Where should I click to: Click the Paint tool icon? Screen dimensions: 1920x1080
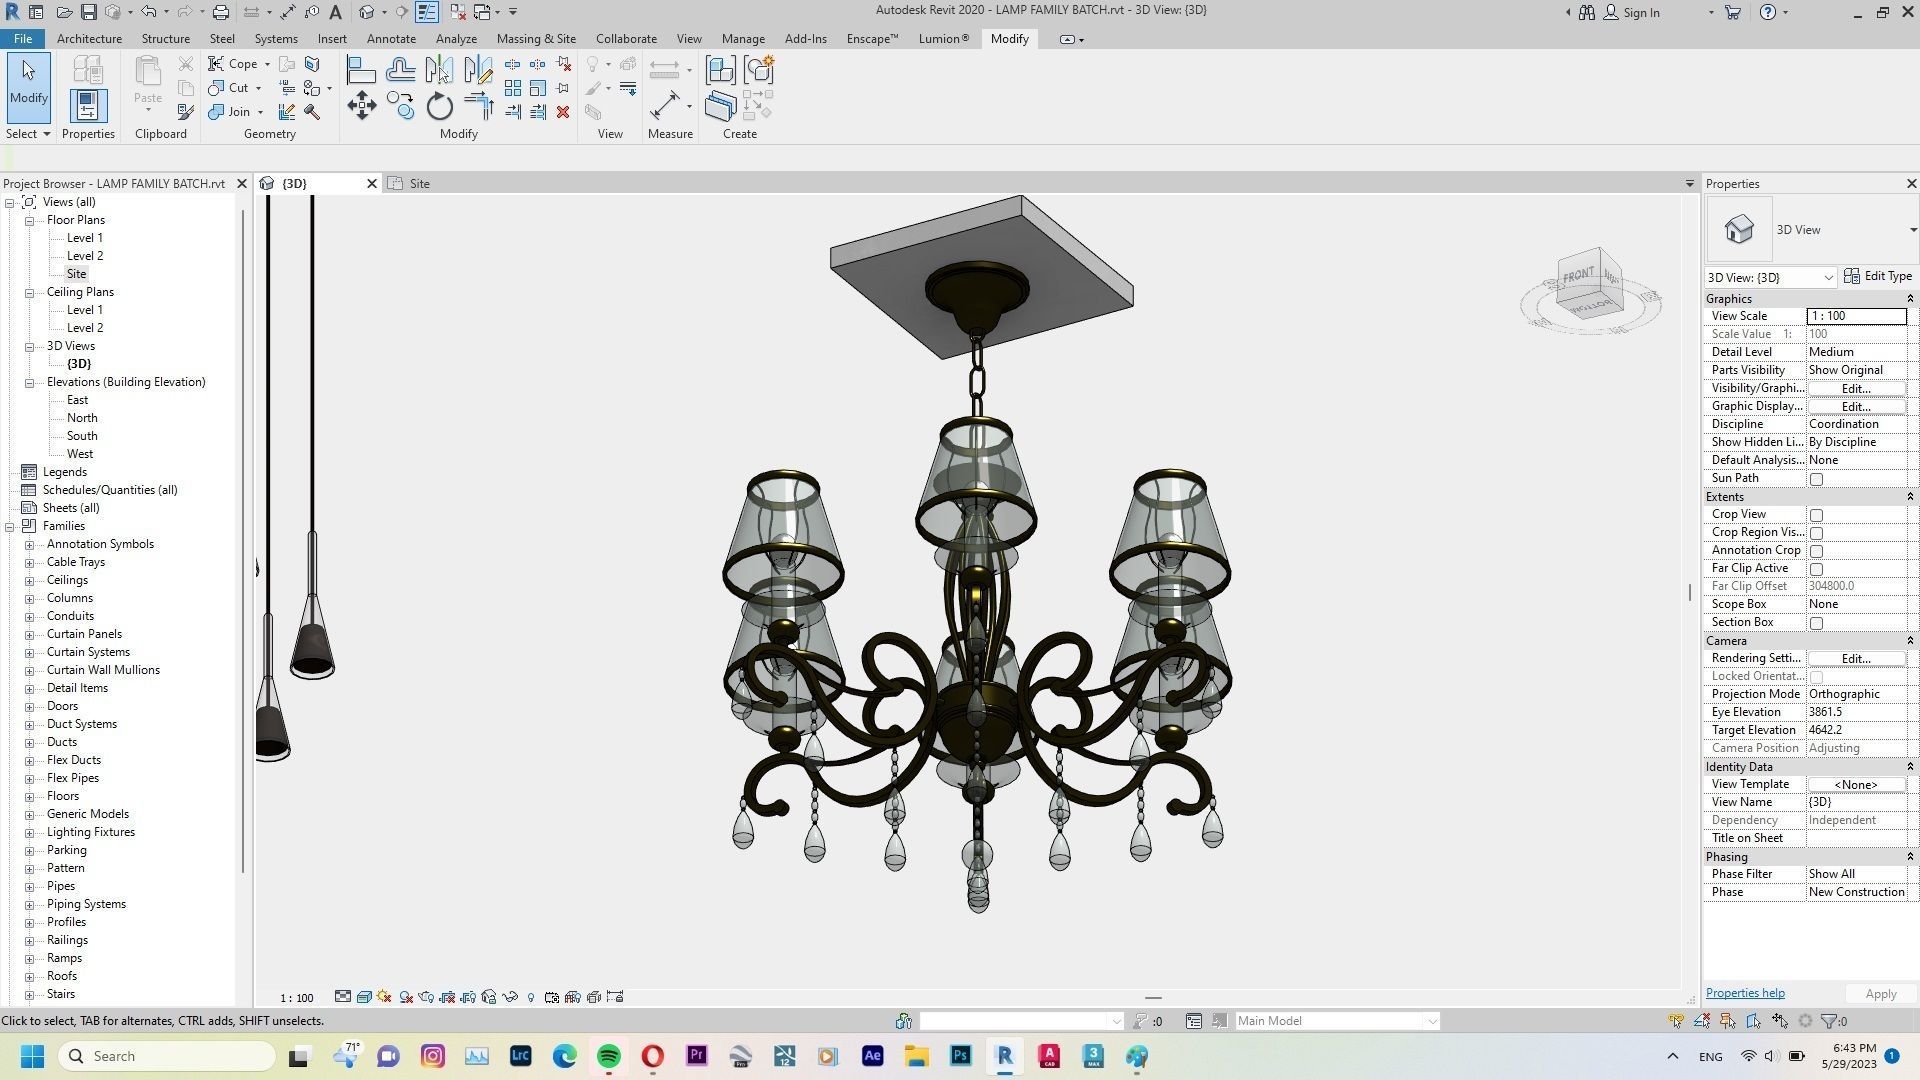click(312, 88)
